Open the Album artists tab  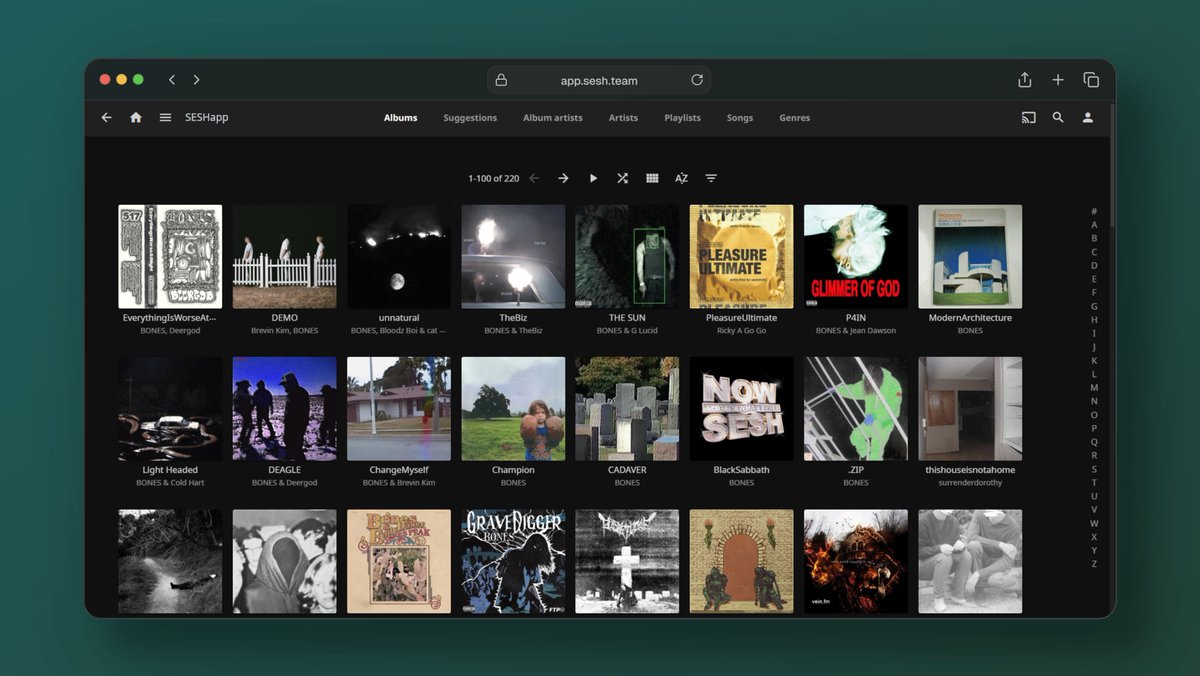[553, 118]
